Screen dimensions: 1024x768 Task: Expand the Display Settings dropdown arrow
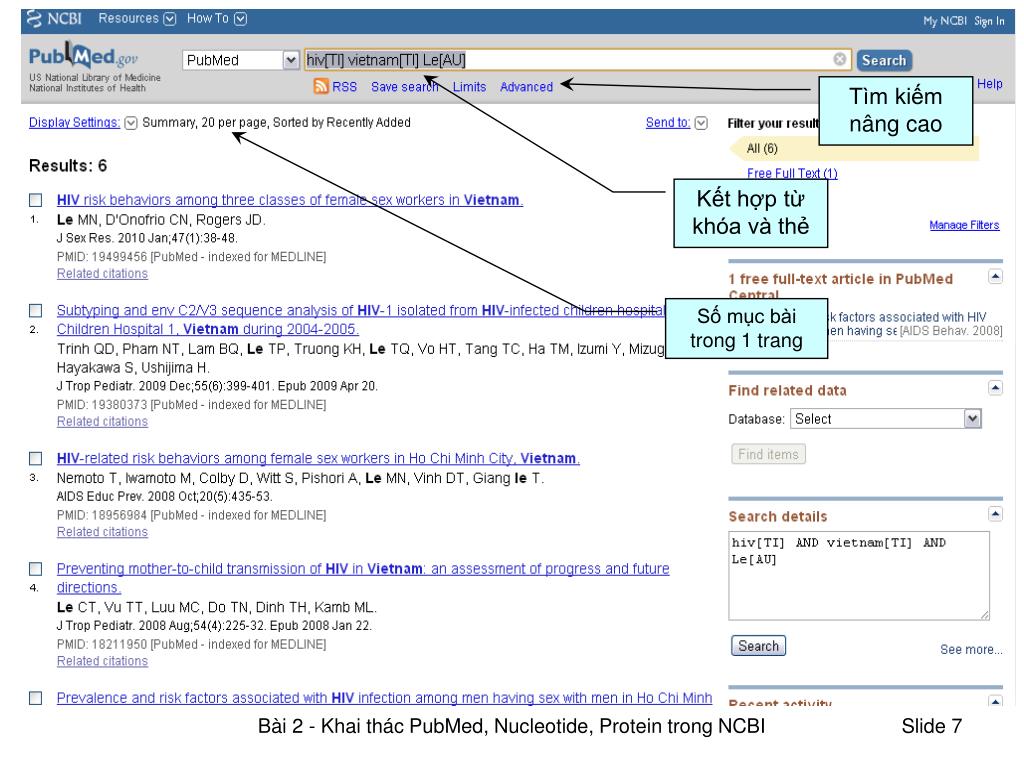[131, 123]
